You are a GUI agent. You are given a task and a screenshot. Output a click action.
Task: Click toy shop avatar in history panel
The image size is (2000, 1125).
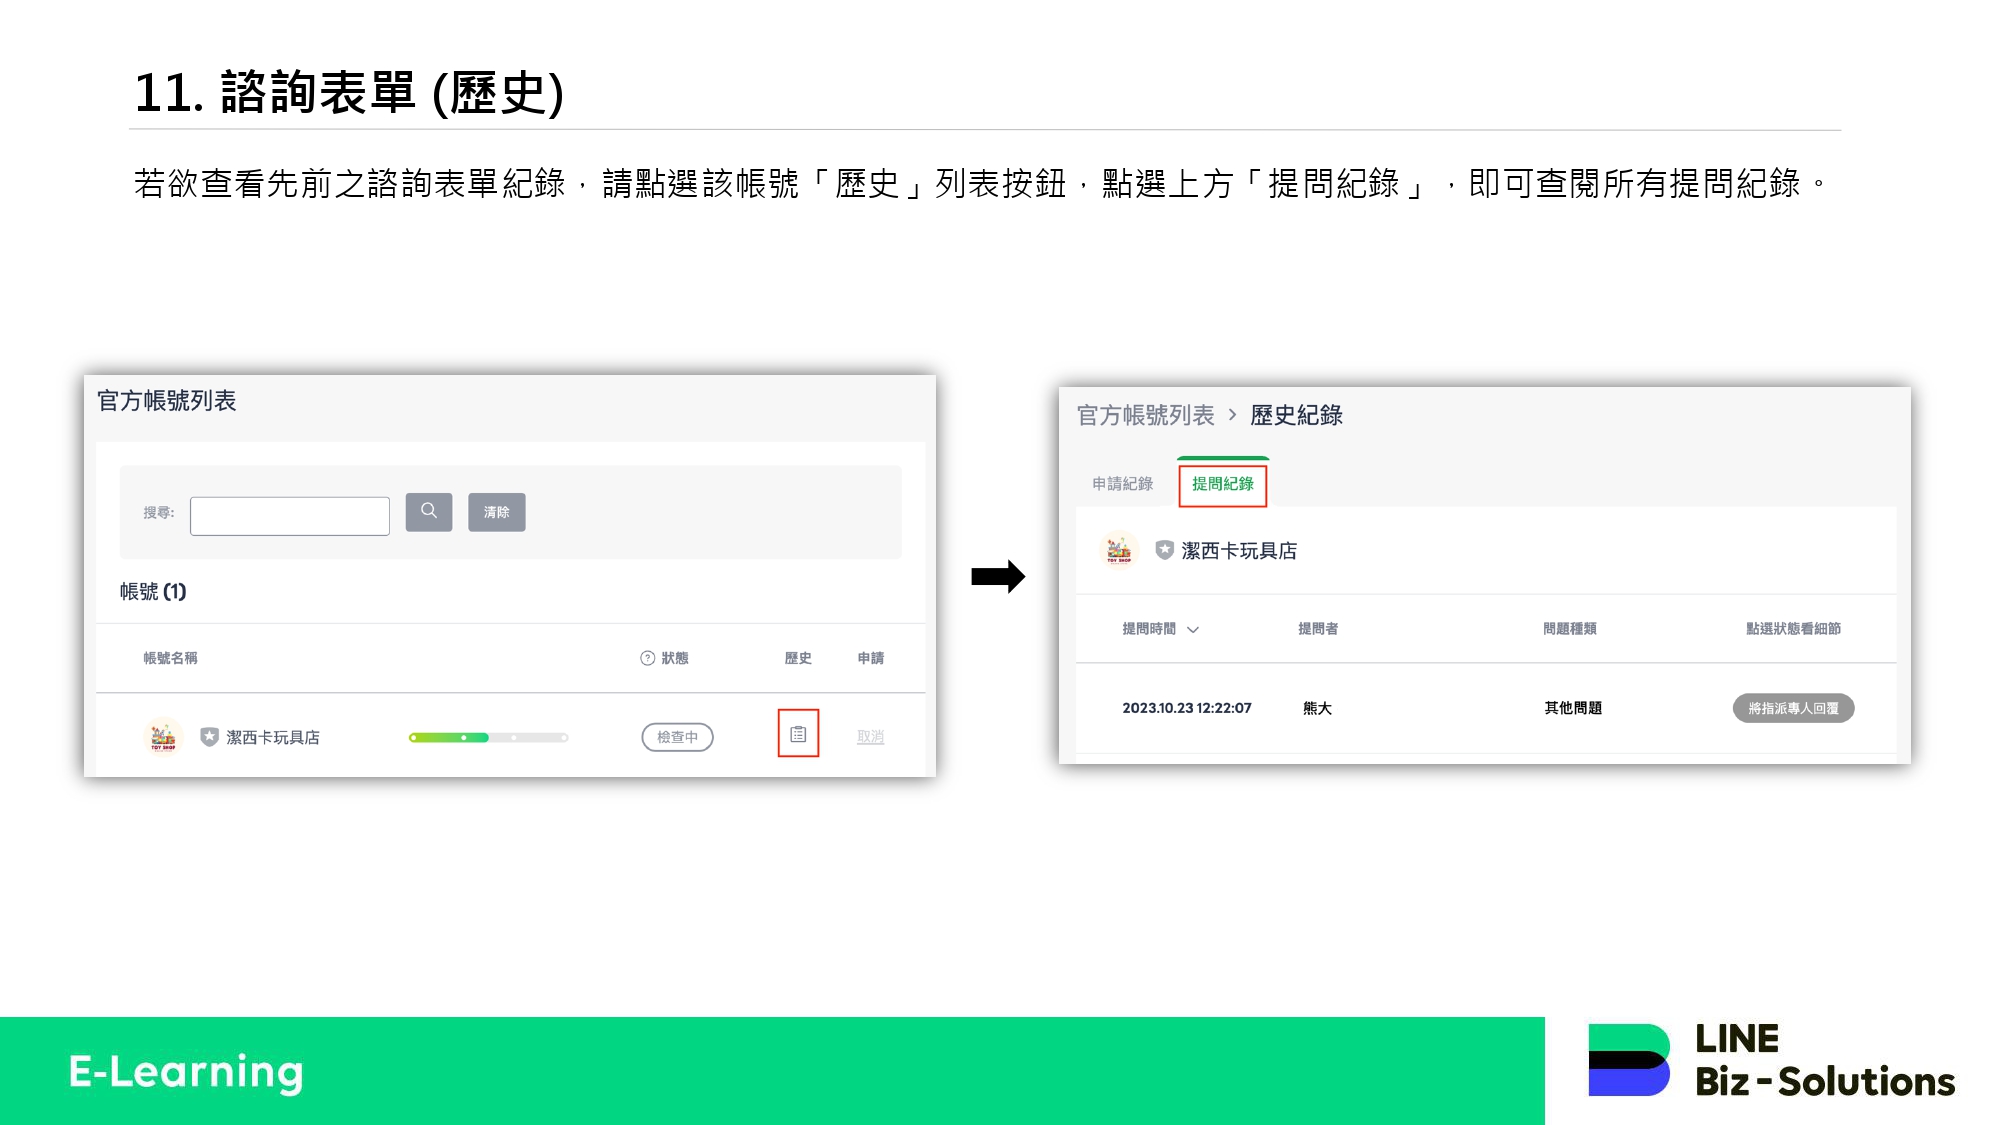point(1119,550)
